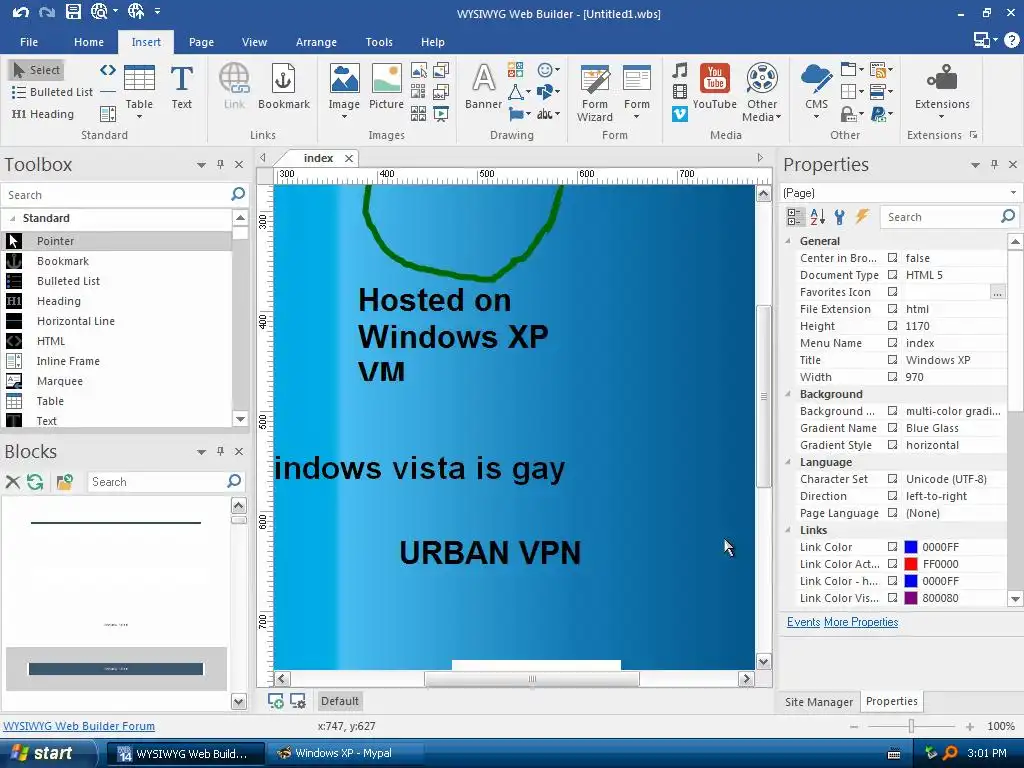This screenshot has width=1024, height=768.
Task: Click the Toolbox search field
Action: pyautogui.click(x=116, y=195)
